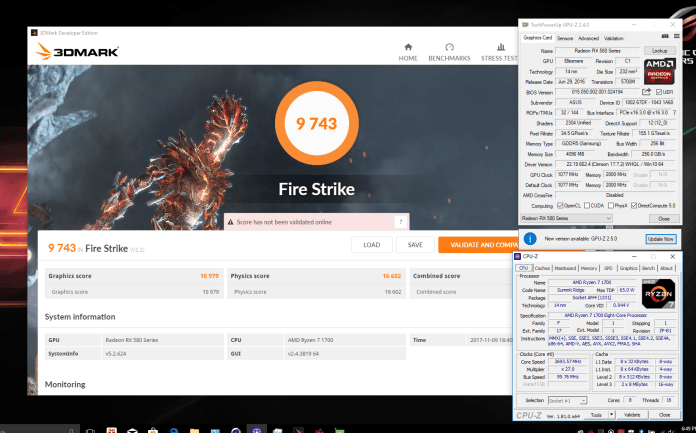
Task: Toggle the OpenCL checkbox in GPU-Z
Action: [x=560, y=206]
